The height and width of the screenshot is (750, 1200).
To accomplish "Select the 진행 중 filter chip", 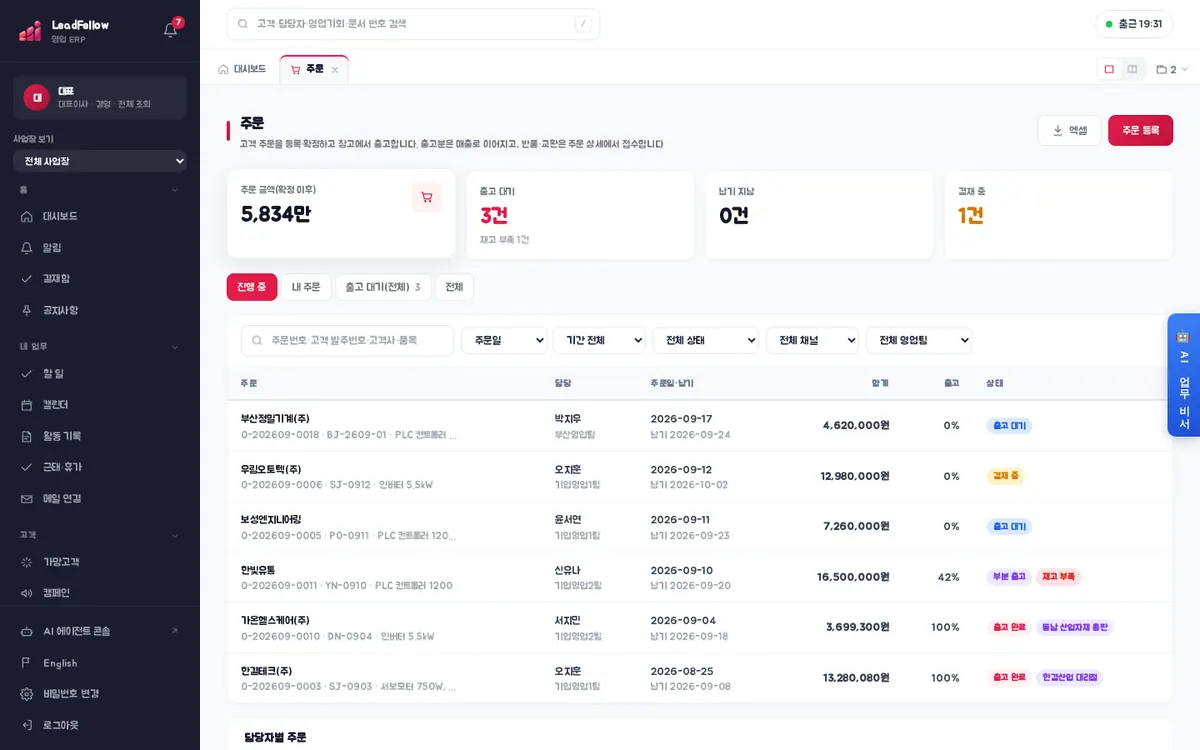I will [252, 287].
